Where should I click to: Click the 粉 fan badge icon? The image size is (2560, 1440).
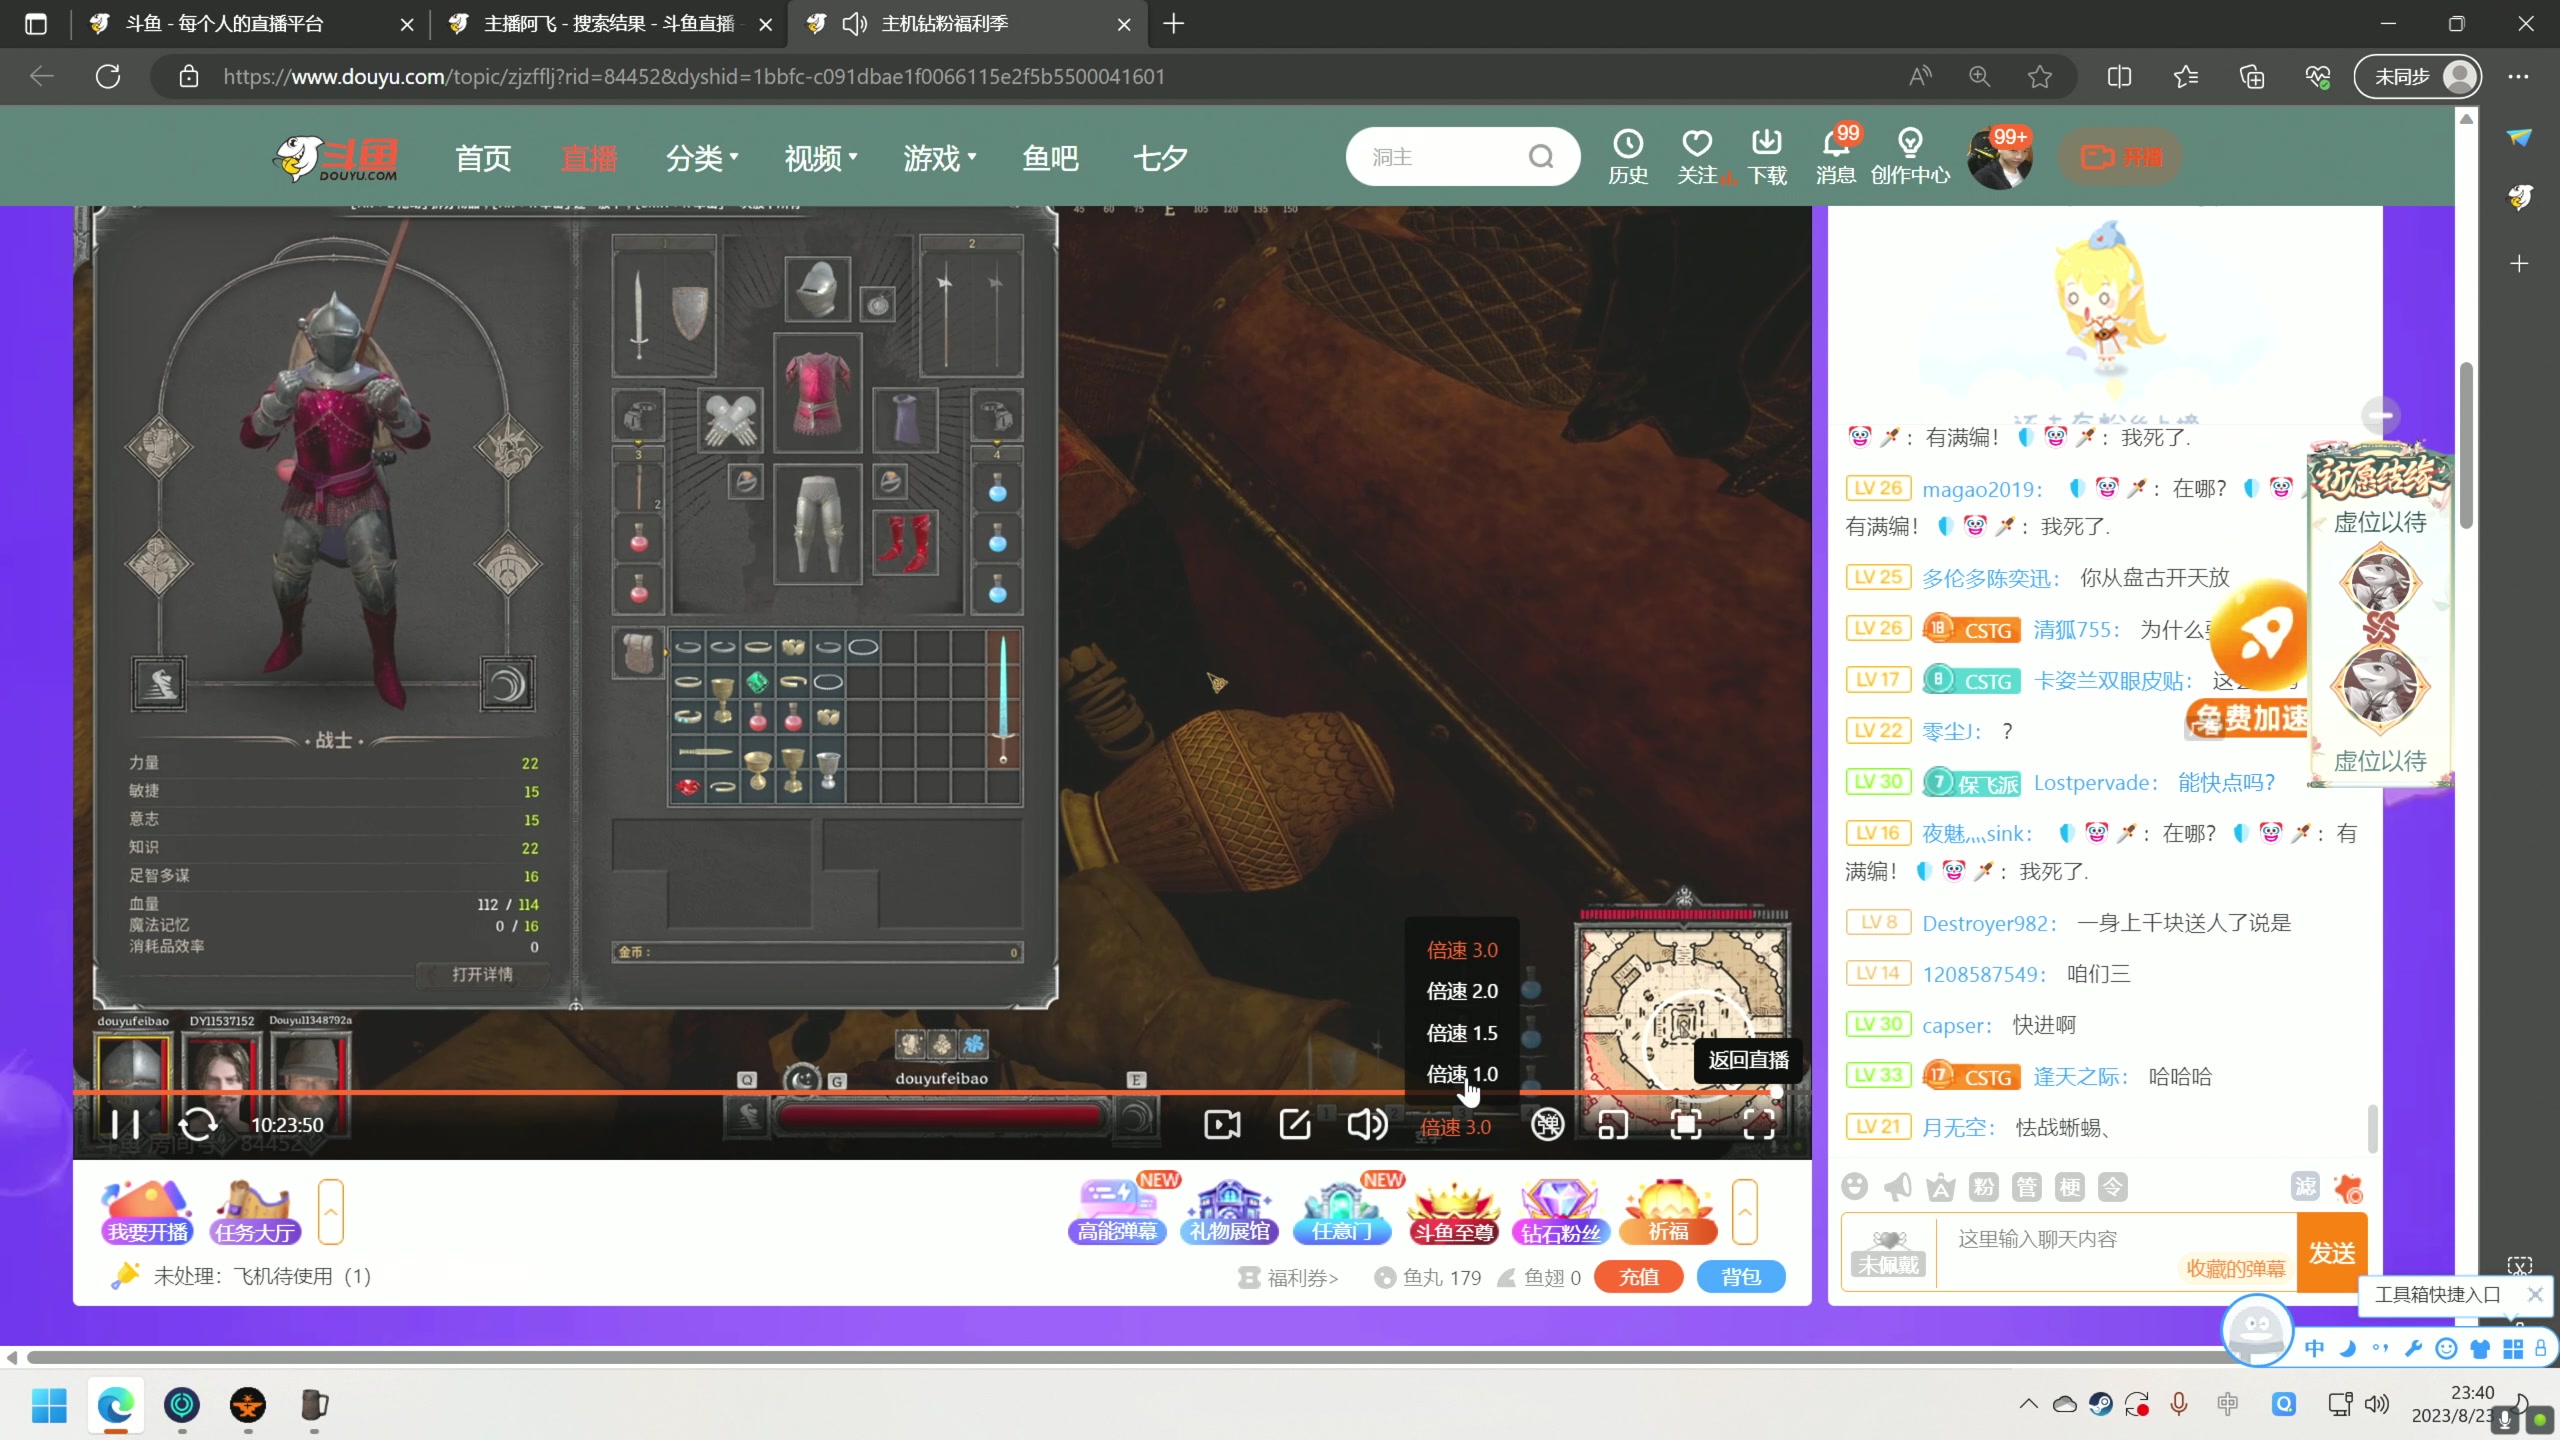[x=1983, y=1187]
